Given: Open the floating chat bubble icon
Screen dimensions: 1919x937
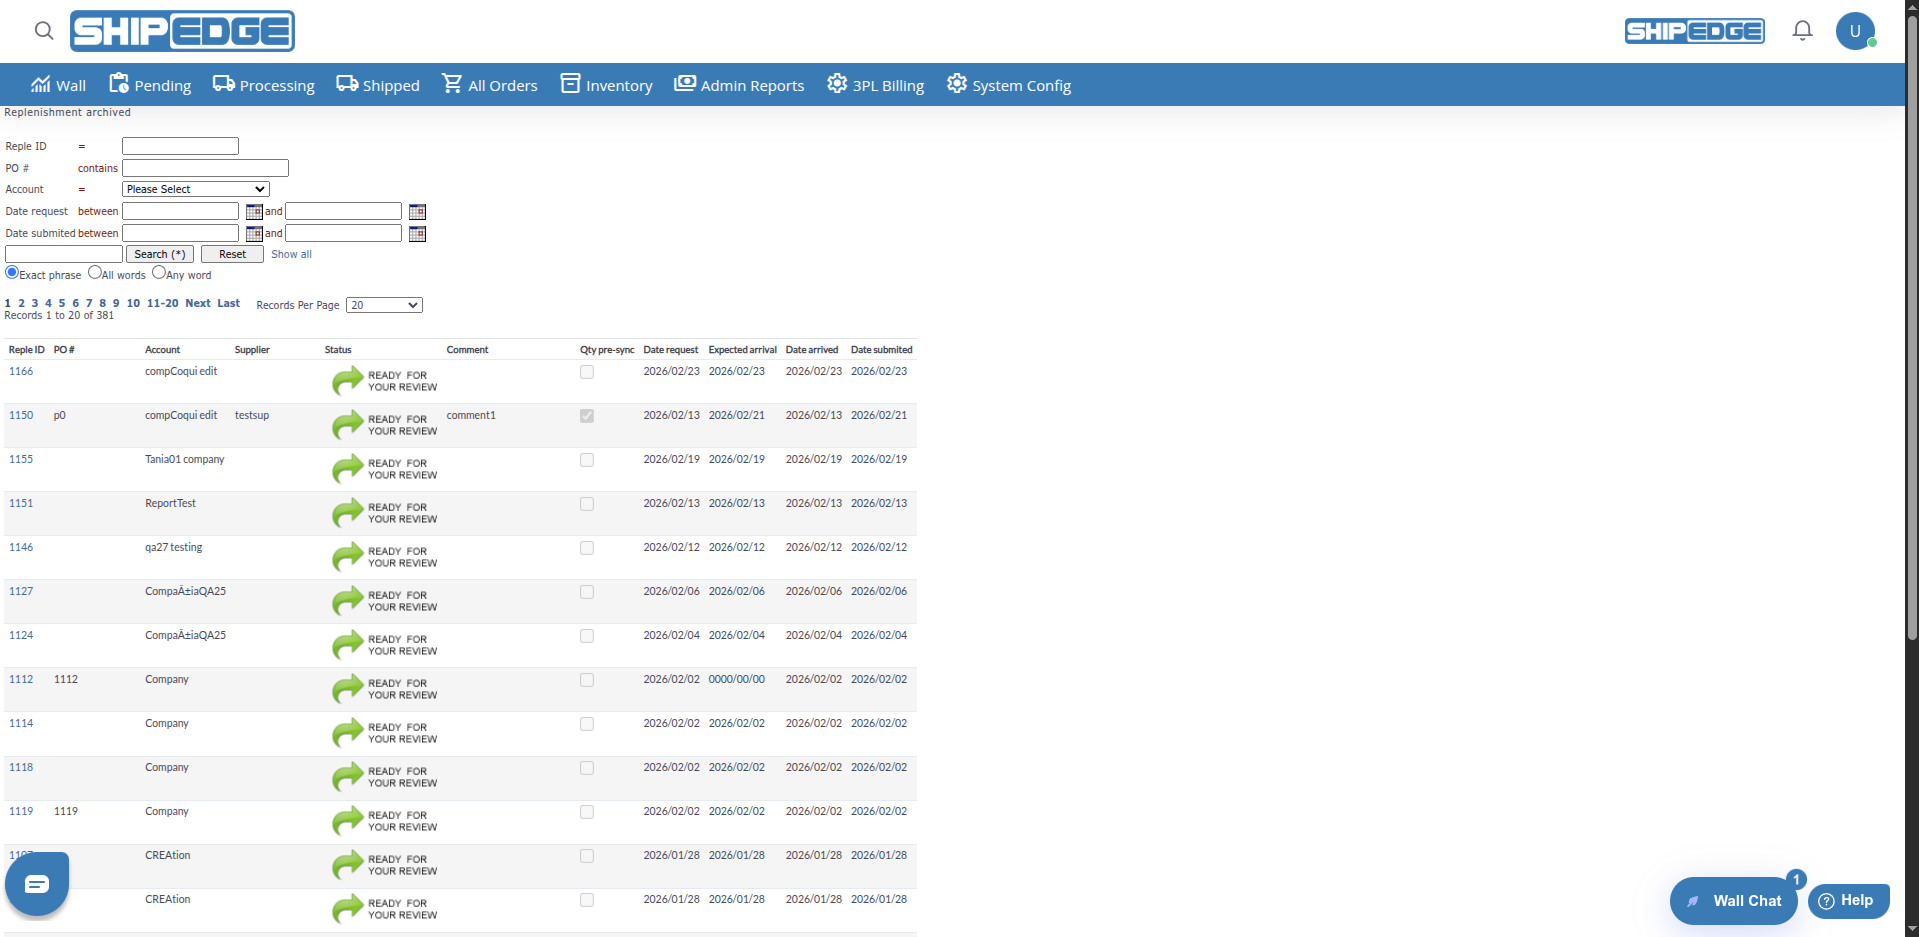Looking at the screenshot, I should click(x=37, y=884).
